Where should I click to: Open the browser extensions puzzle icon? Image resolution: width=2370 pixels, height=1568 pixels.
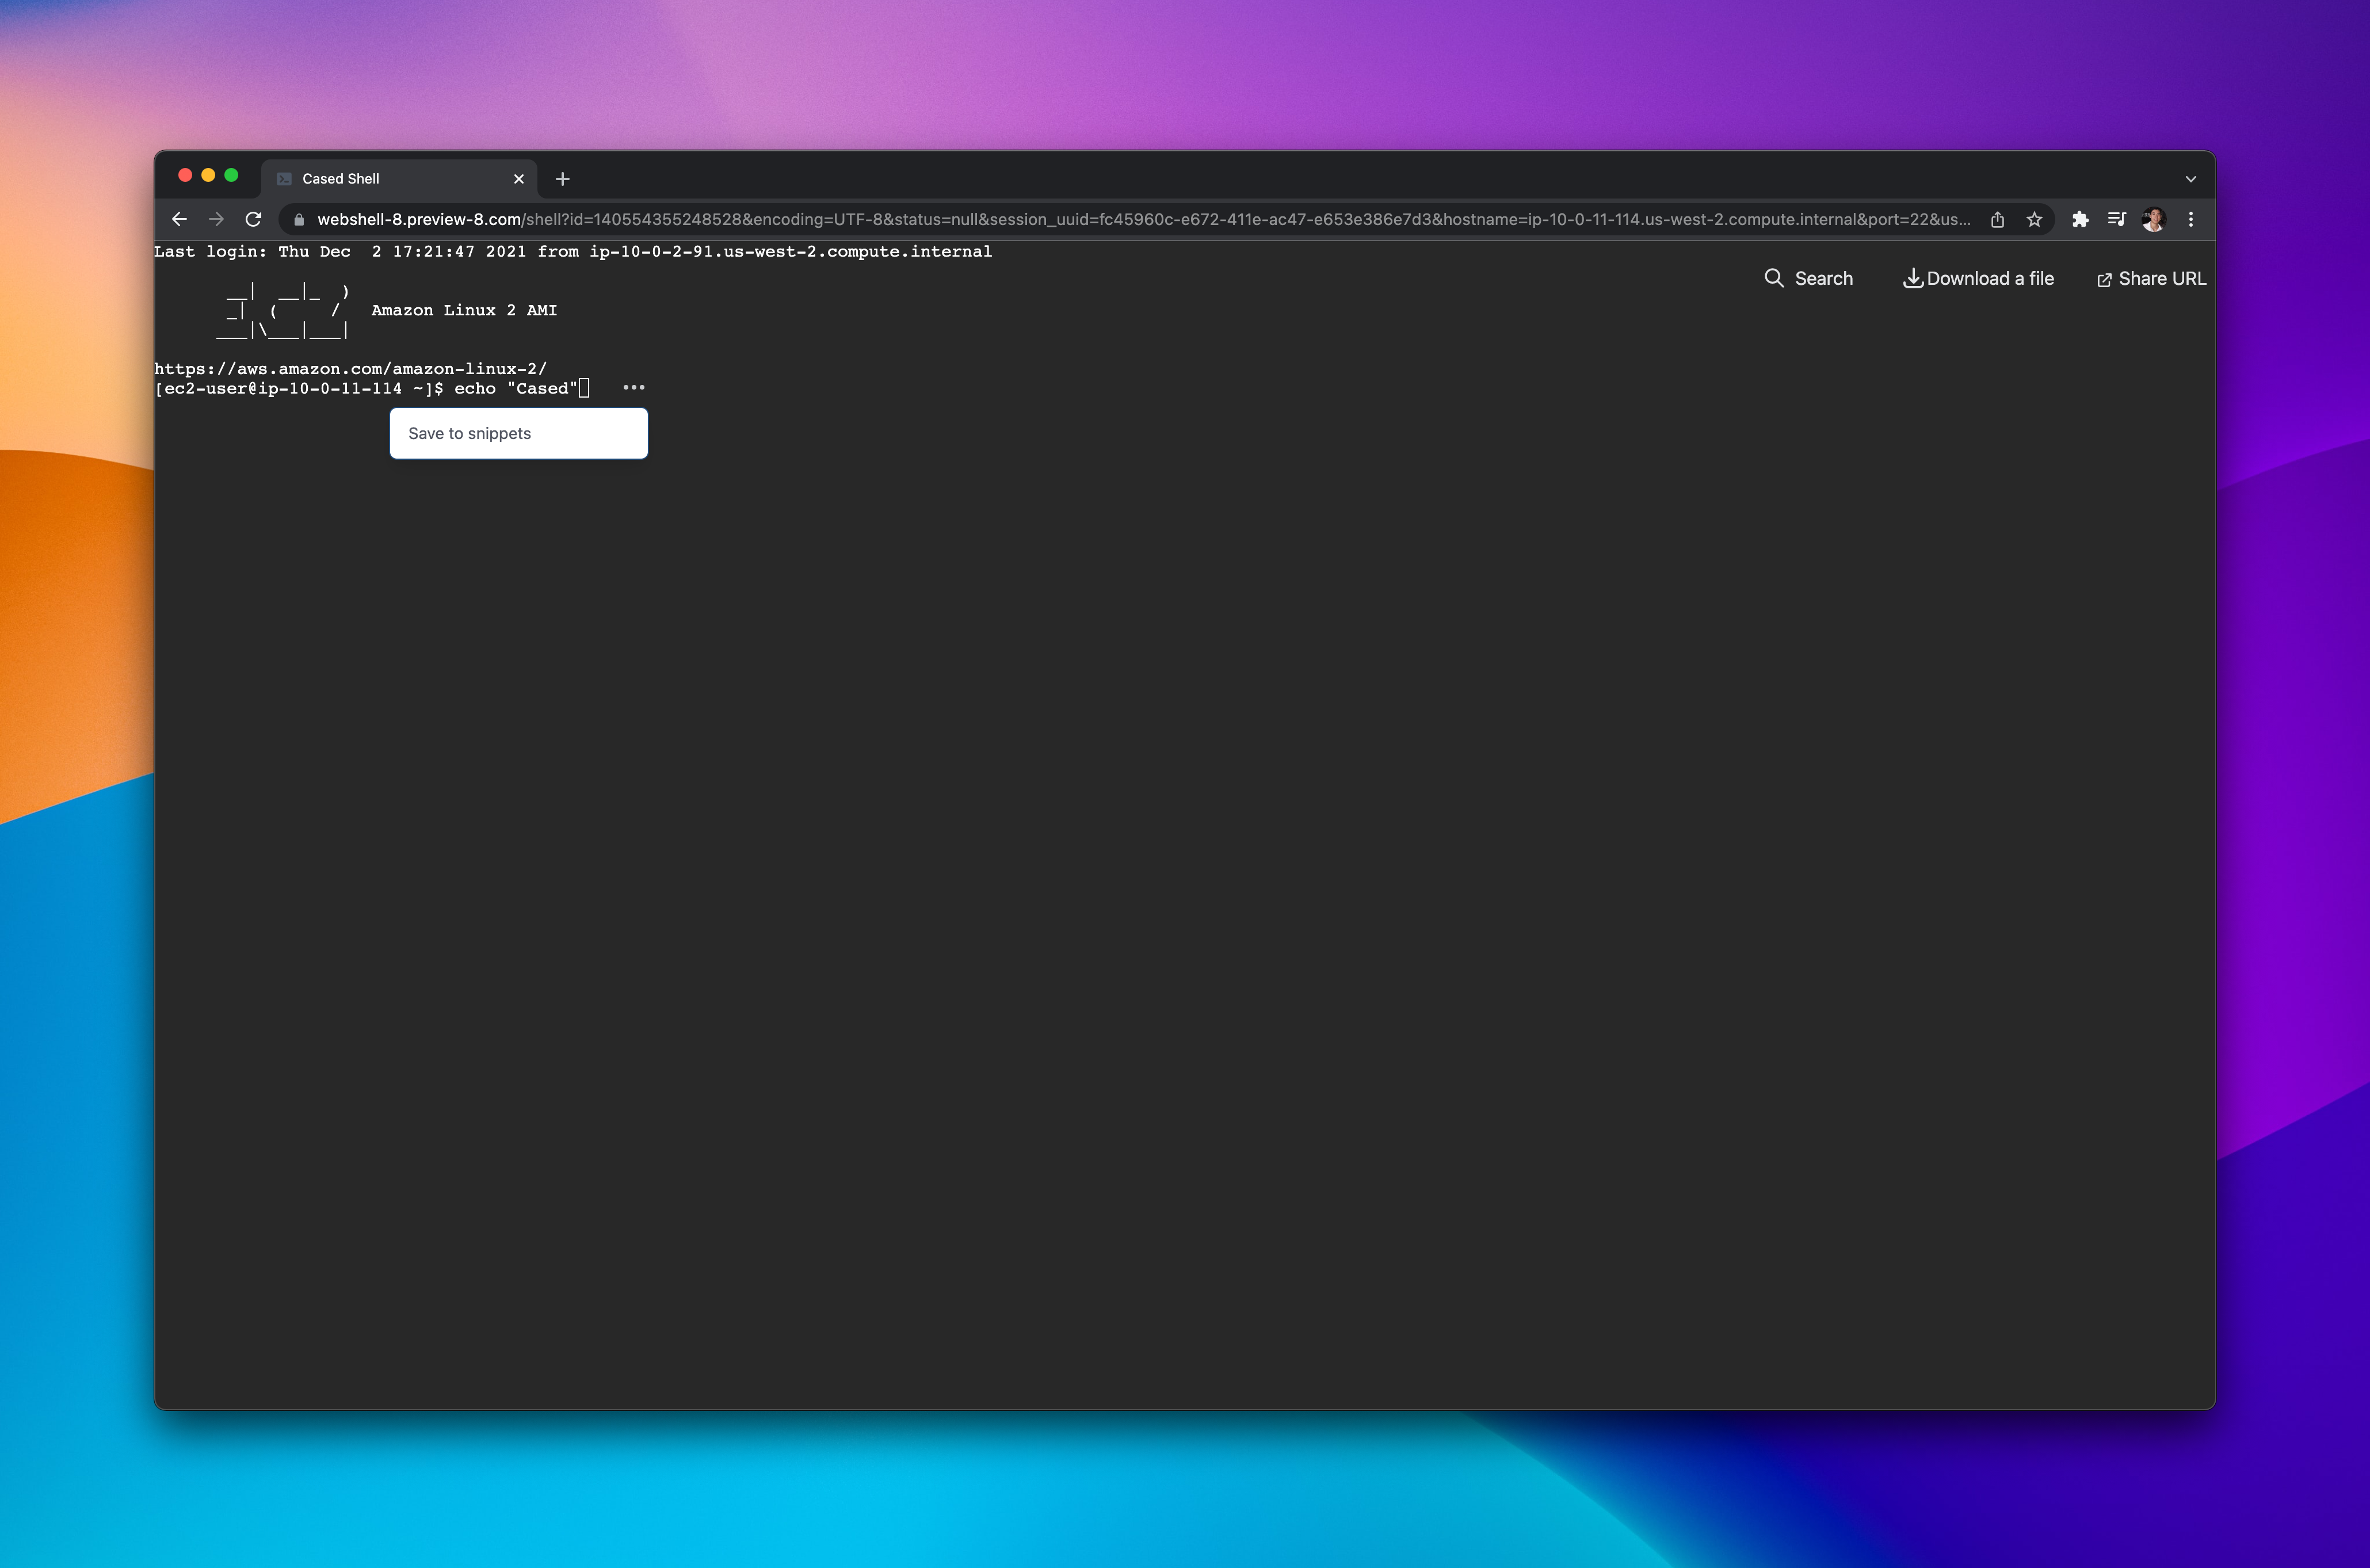(x=2080, y=219)
